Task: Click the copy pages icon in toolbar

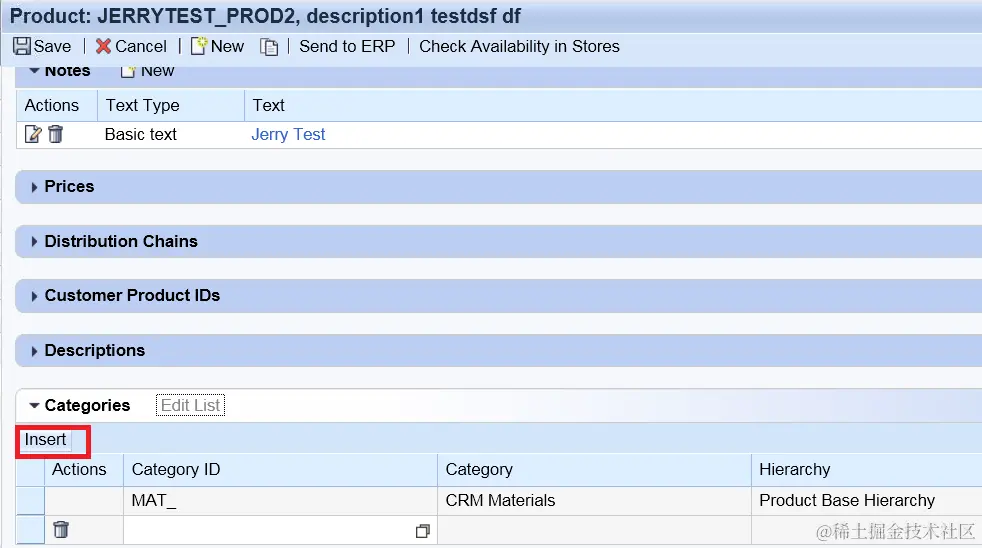Action: (x=269, y=47)
